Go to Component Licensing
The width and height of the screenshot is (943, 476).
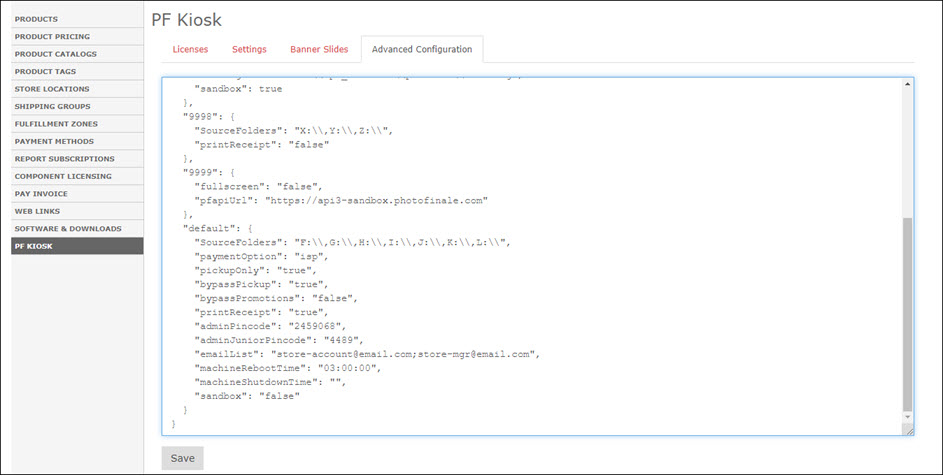(77, 176)
